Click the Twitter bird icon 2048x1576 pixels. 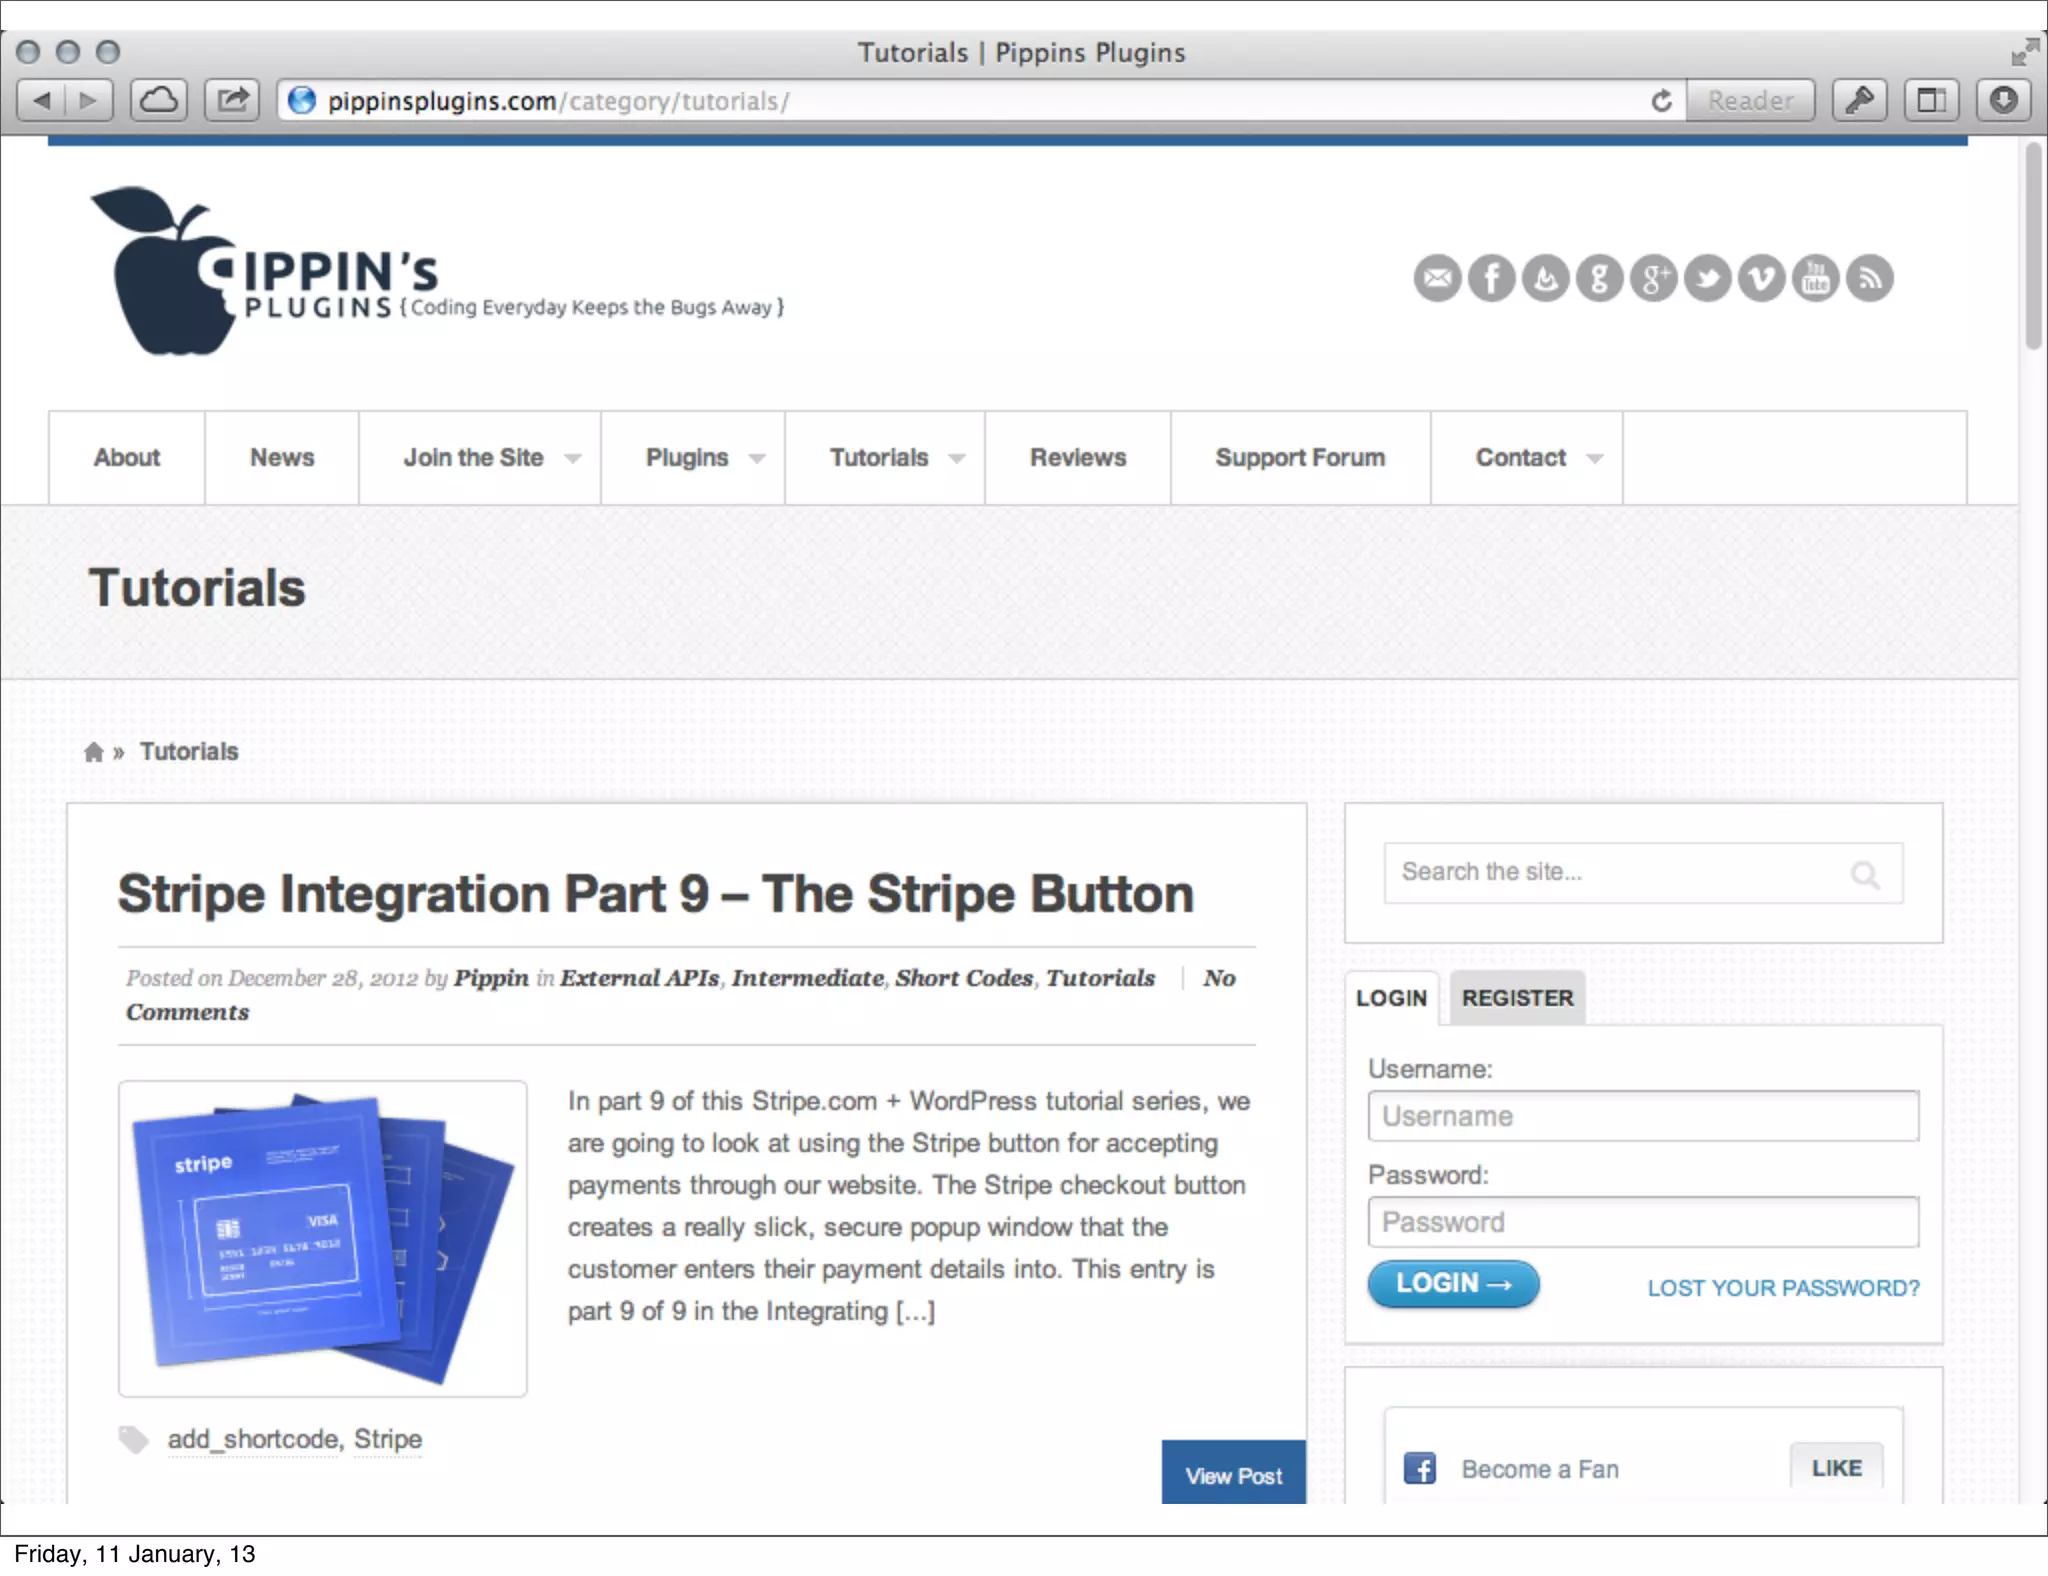pos(1707,278)
